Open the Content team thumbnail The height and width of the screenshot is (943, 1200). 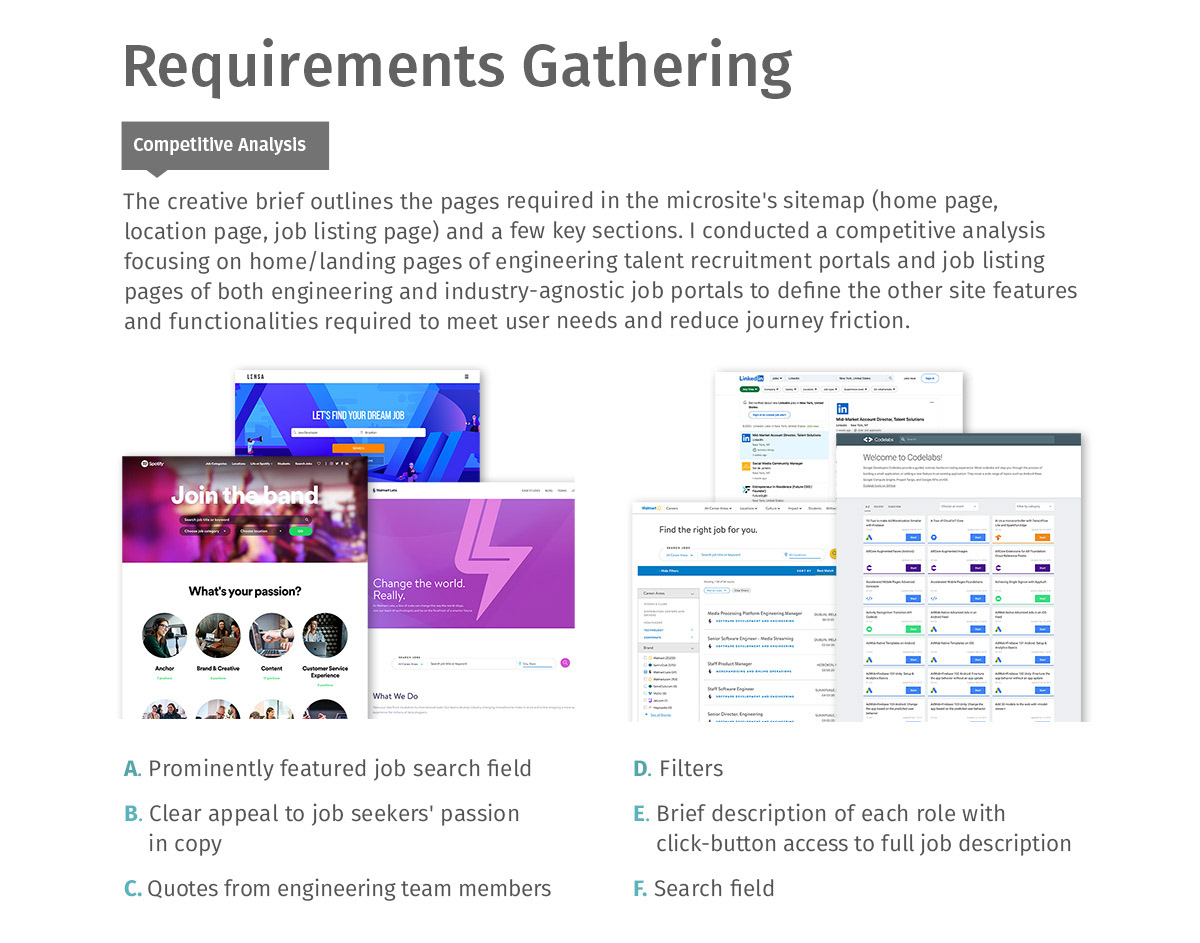271,635
